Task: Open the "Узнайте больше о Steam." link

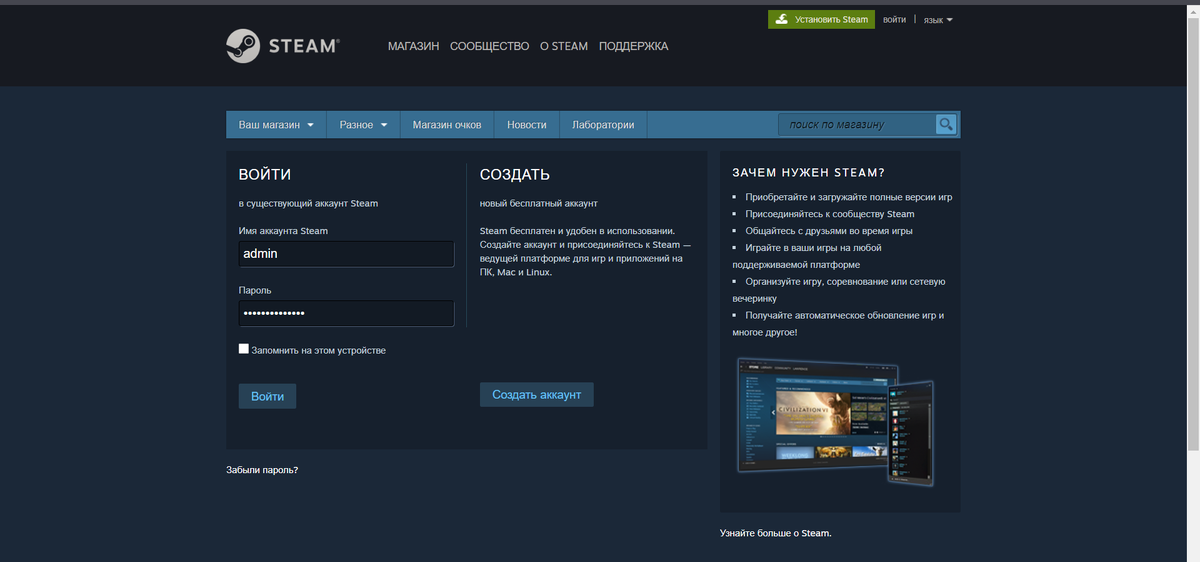Action: click(x=776, y=533)
